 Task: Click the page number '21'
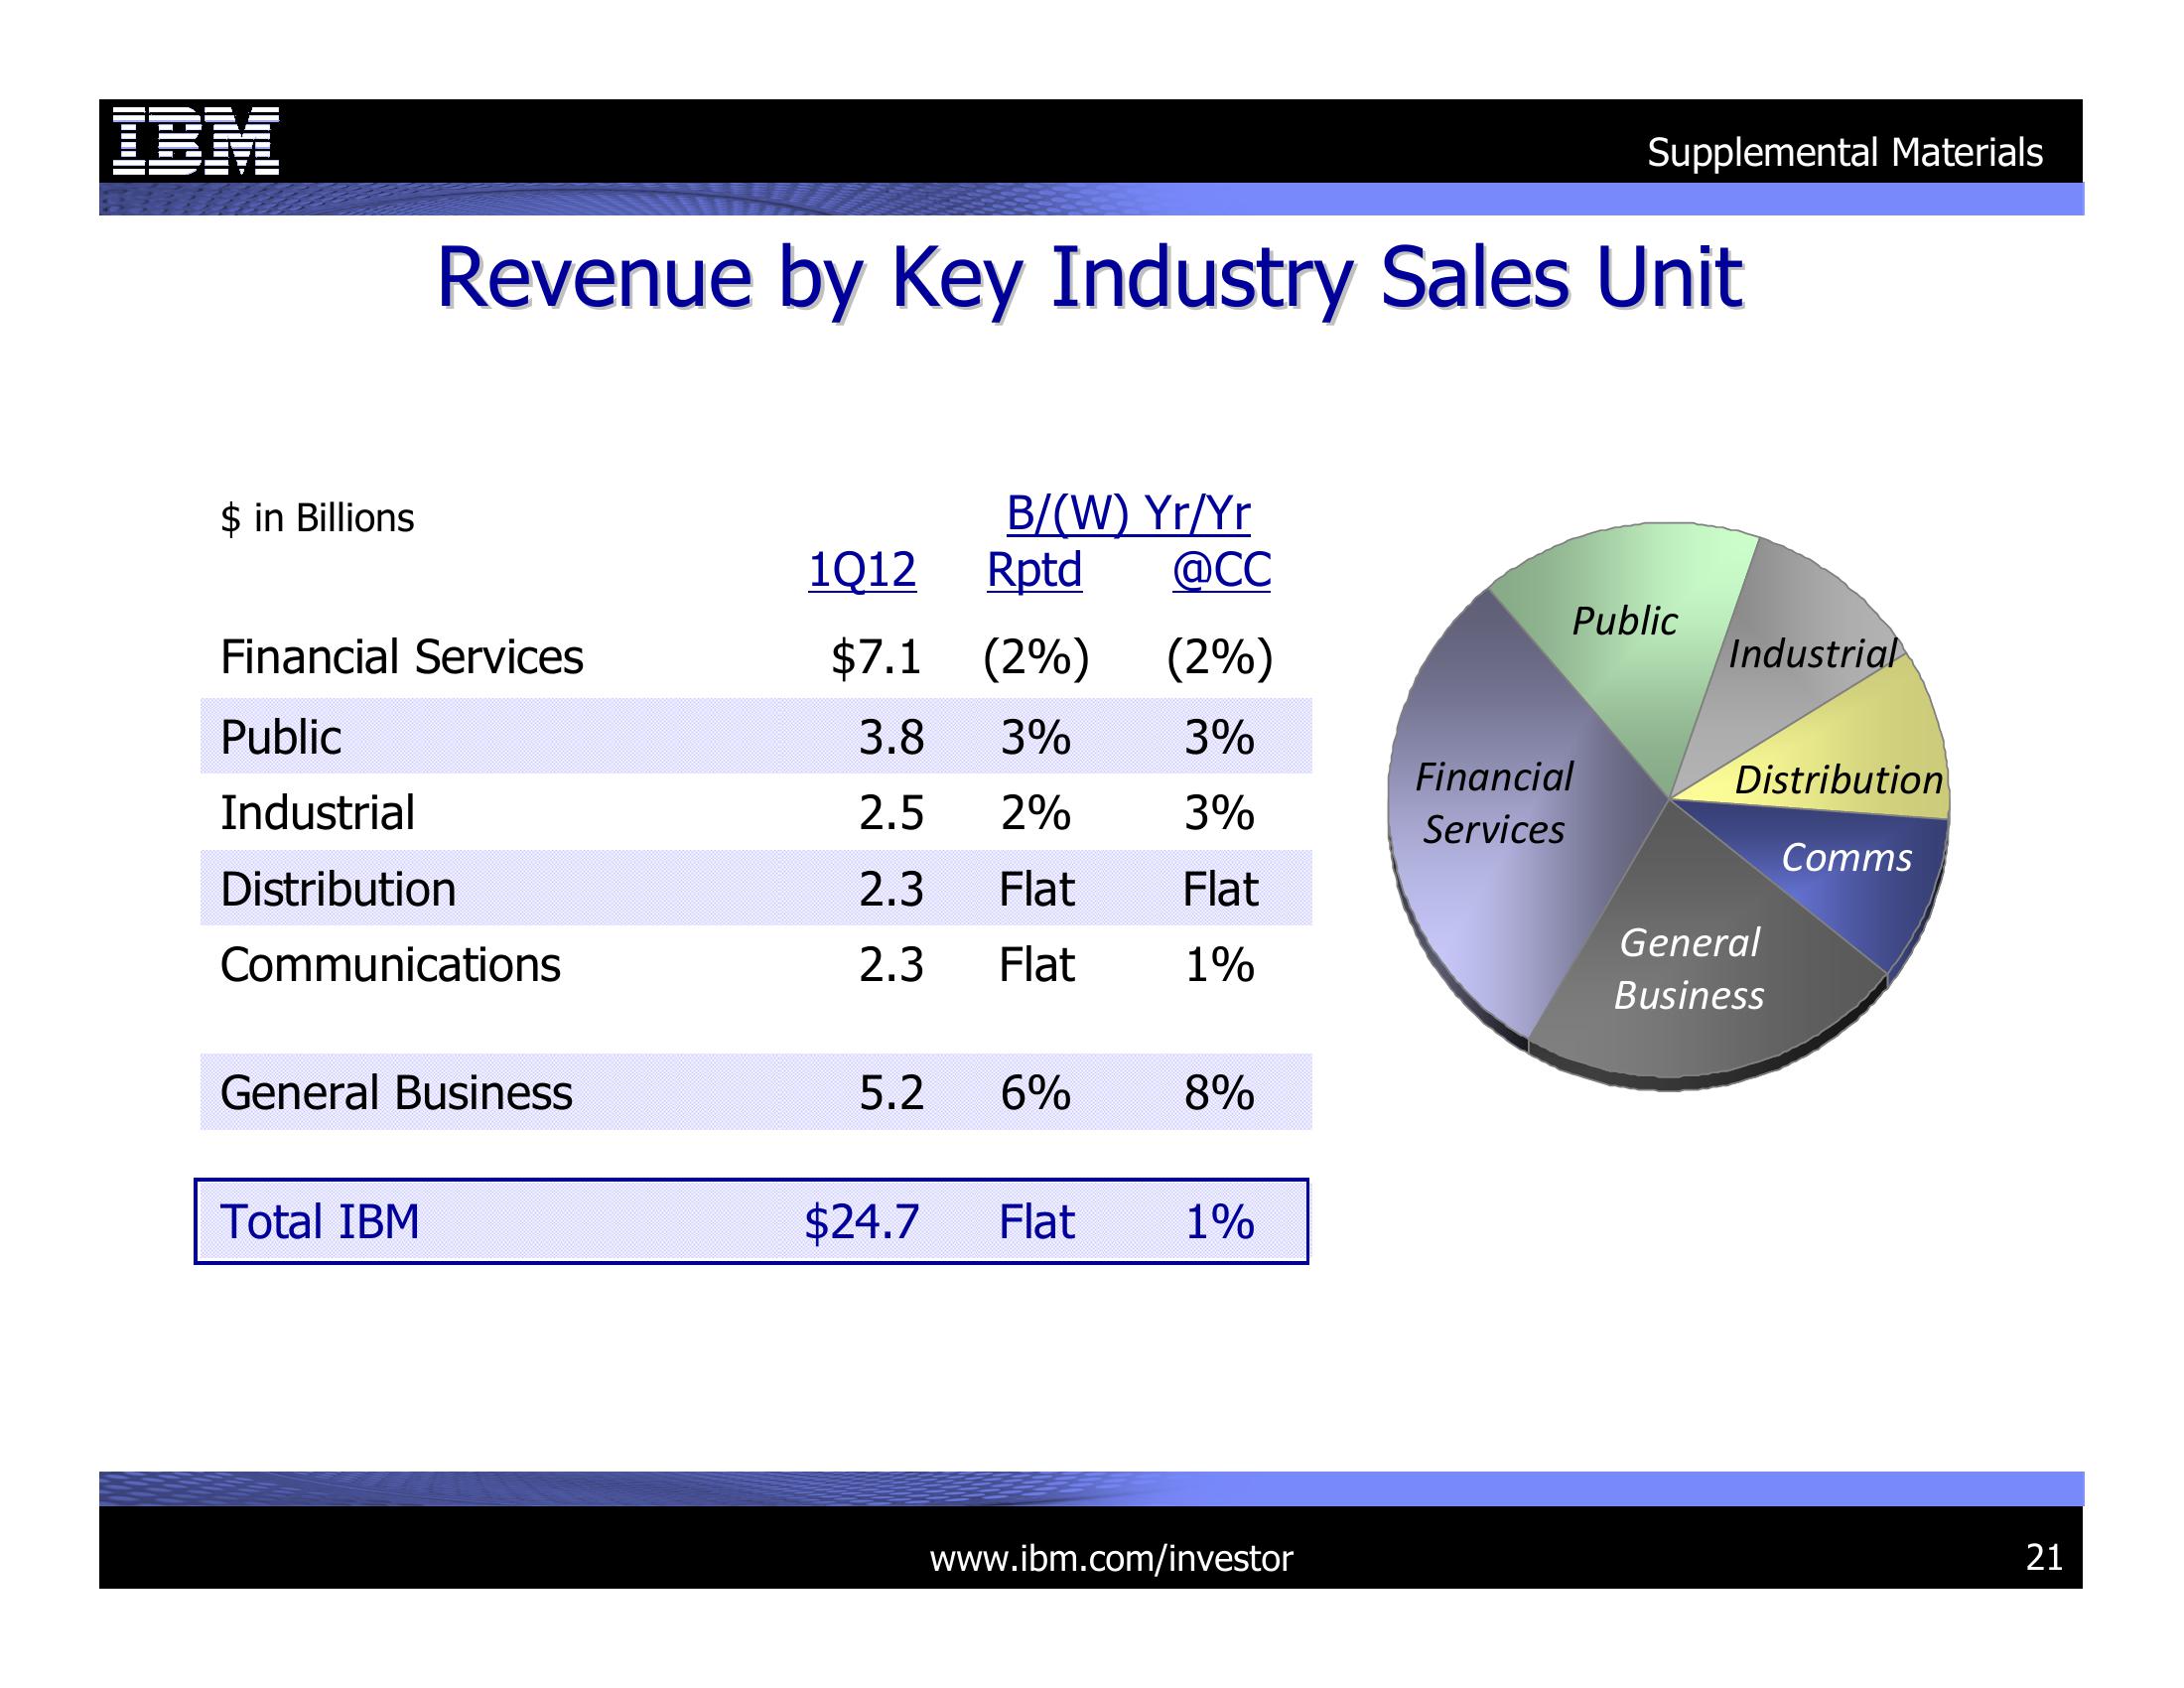[x=2044, y=1557]
